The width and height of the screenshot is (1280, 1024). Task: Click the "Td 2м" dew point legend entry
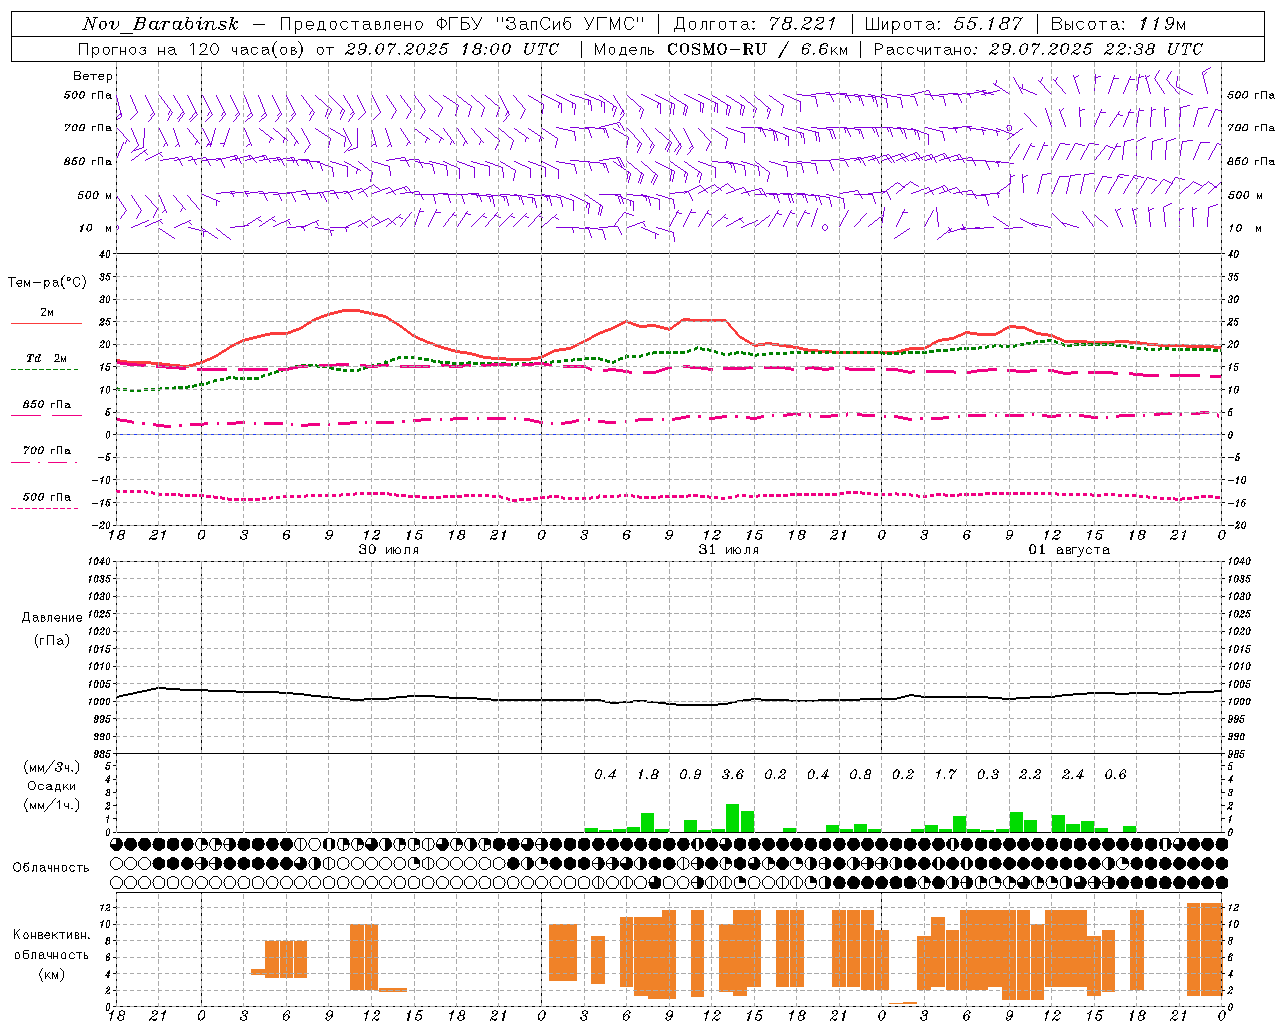[46, 358]
